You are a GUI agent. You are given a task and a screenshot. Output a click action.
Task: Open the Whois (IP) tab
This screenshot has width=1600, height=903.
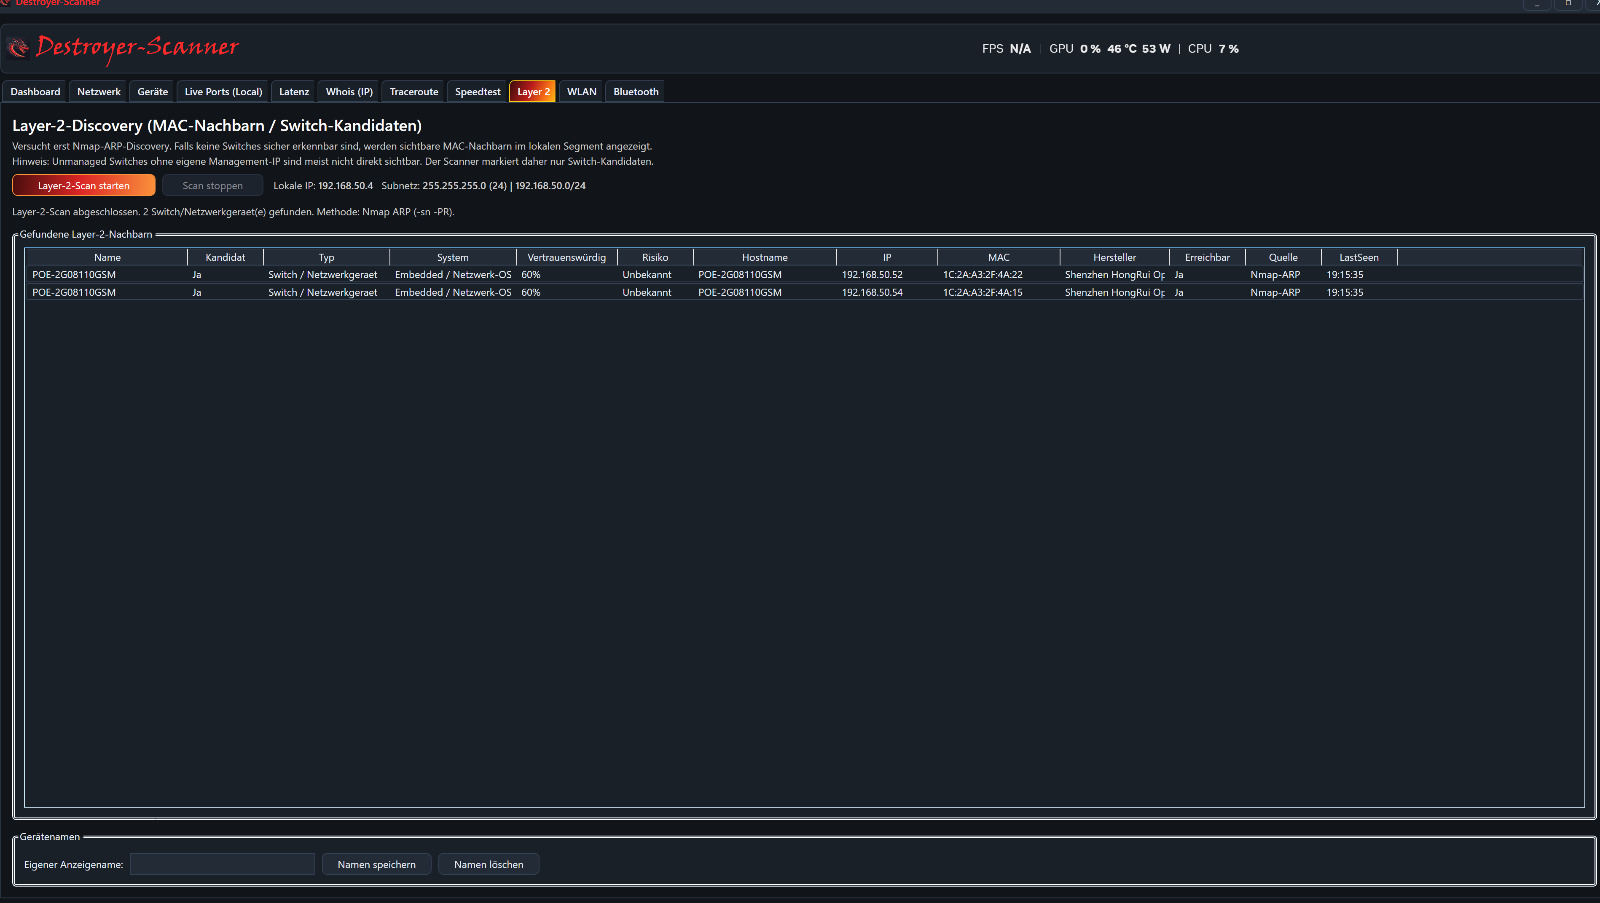pyautogui.click(x=349, y=91)
